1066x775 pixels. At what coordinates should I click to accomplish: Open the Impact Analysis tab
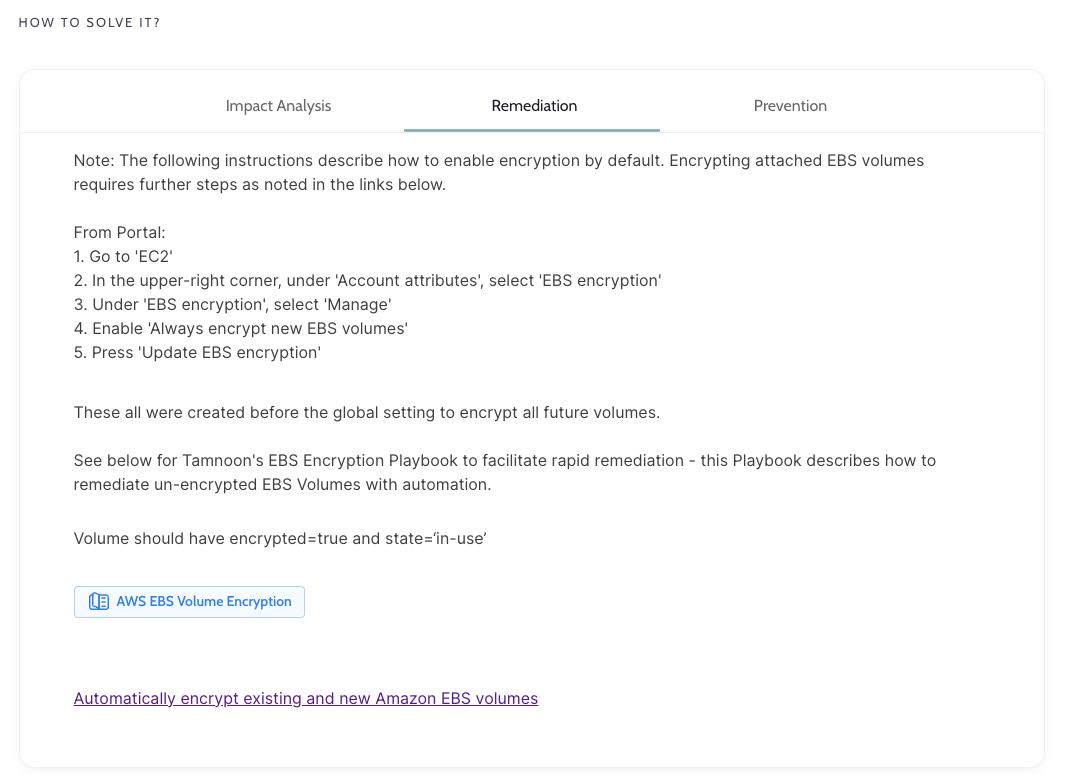(x=278, y=106)
